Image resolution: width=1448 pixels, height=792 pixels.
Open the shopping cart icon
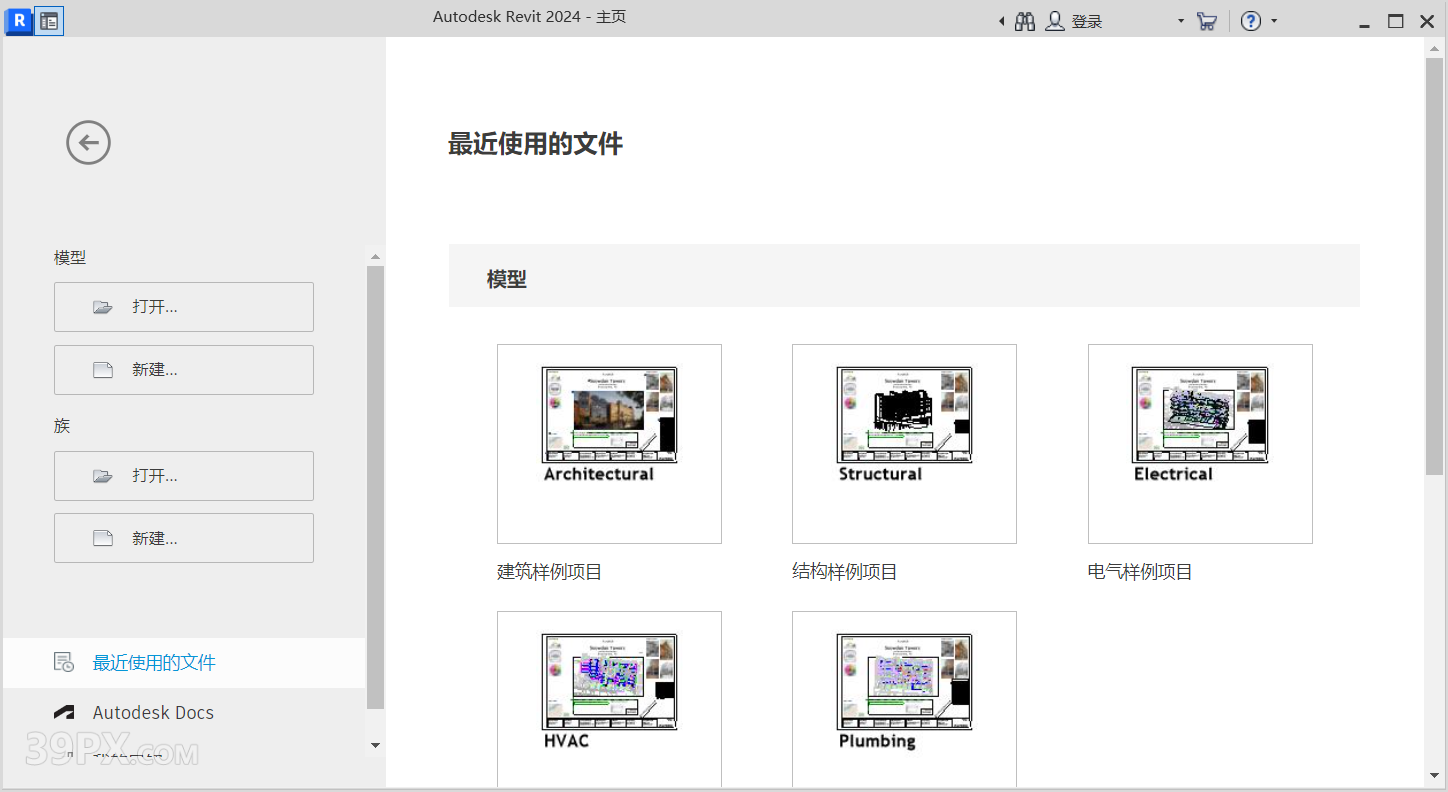[x=1207, y=21]
